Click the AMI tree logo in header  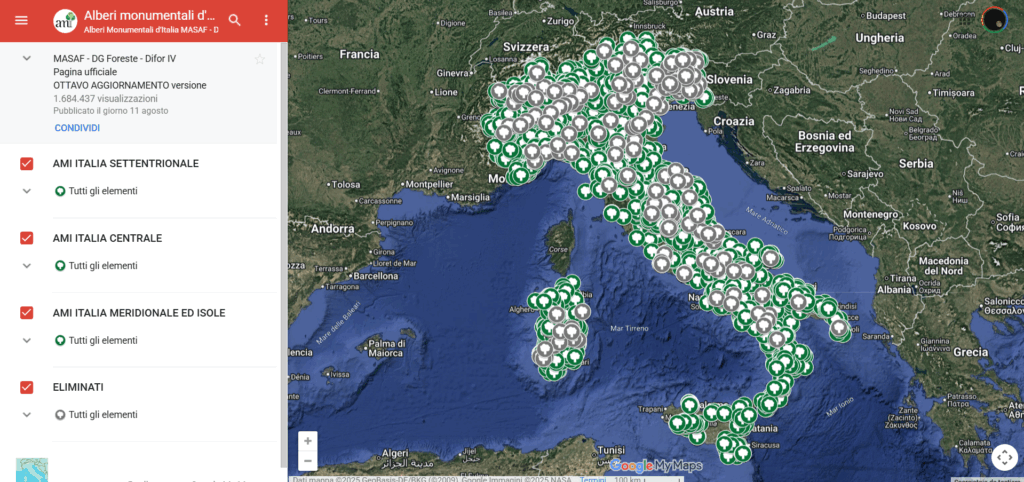coord(65,20)
